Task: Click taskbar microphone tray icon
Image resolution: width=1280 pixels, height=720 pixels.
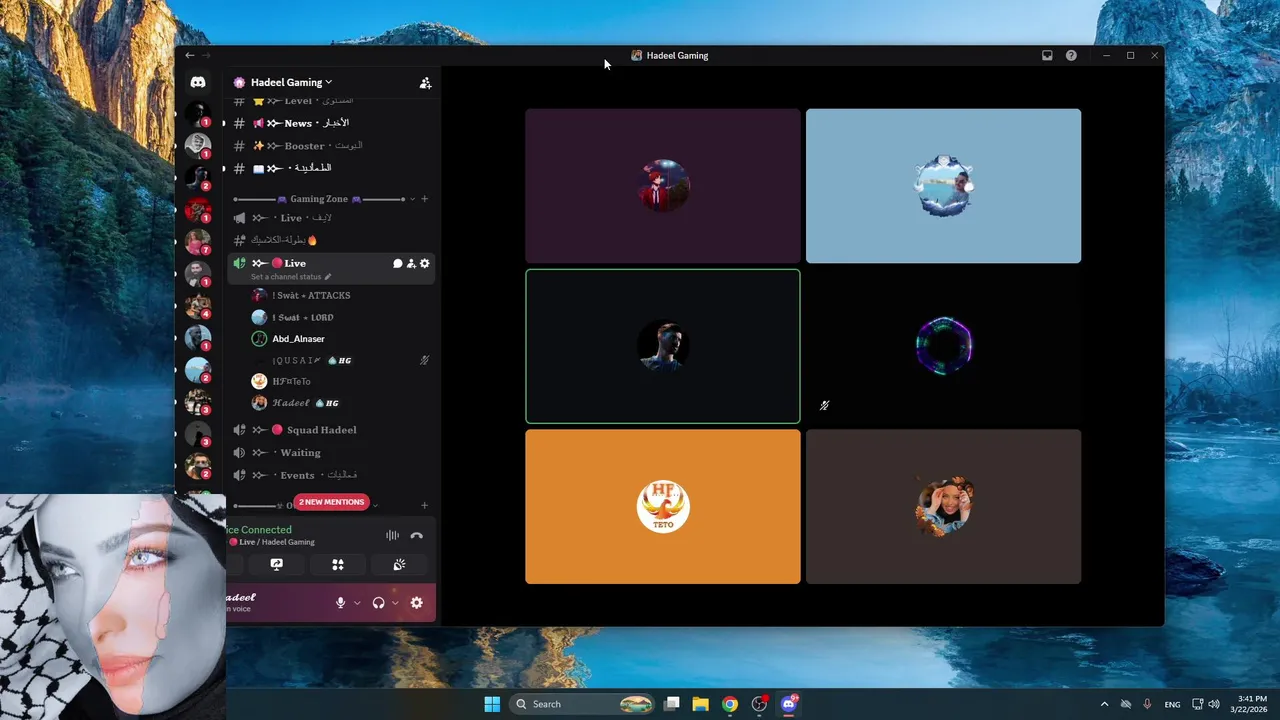Action: pos(1147,704)
